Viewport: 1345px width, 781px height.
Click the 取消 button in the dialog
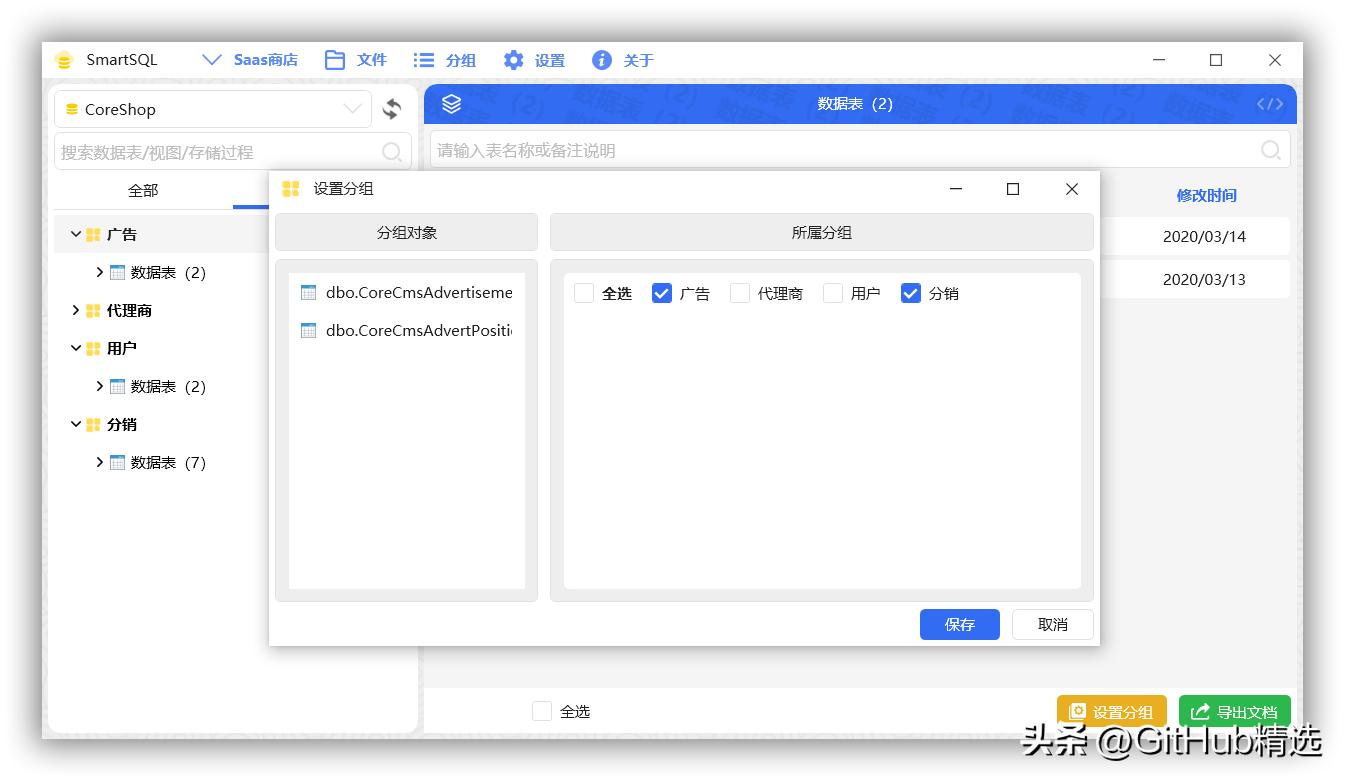(1052, 624)
